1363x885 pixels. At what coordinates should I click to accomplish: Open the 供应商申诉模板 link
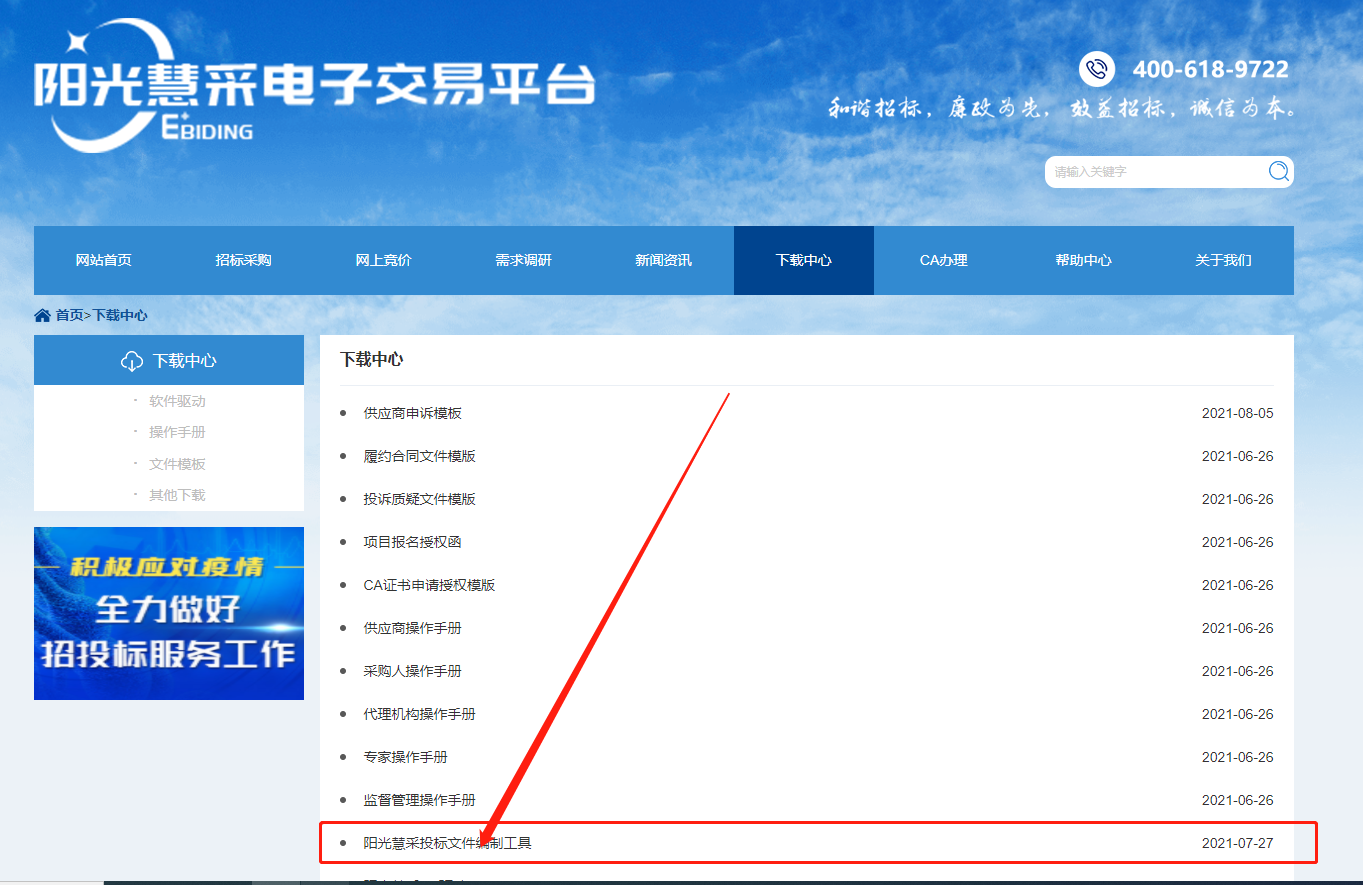coord(412,413)
